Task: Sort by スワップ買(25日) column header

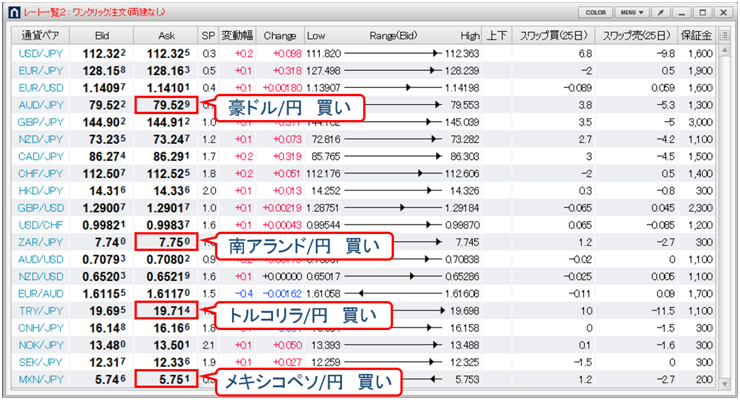Action: coord(553,35)
